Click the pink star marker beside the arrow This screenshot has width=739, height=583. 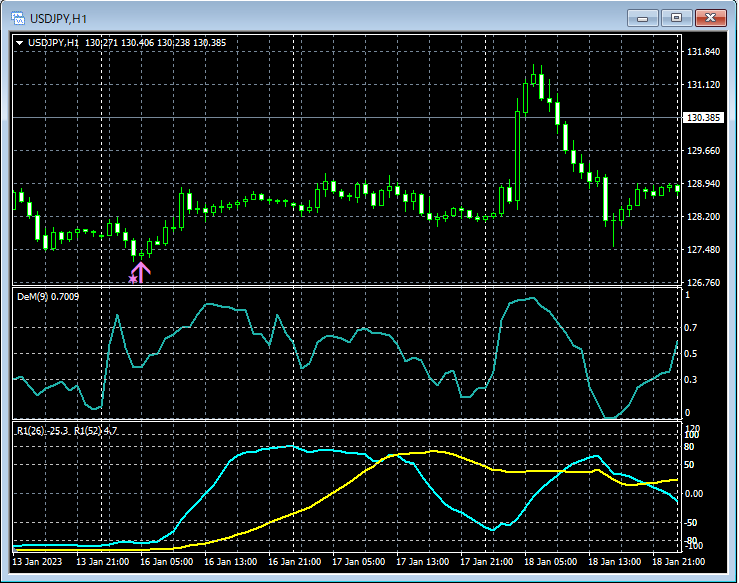tap(132, 279)
